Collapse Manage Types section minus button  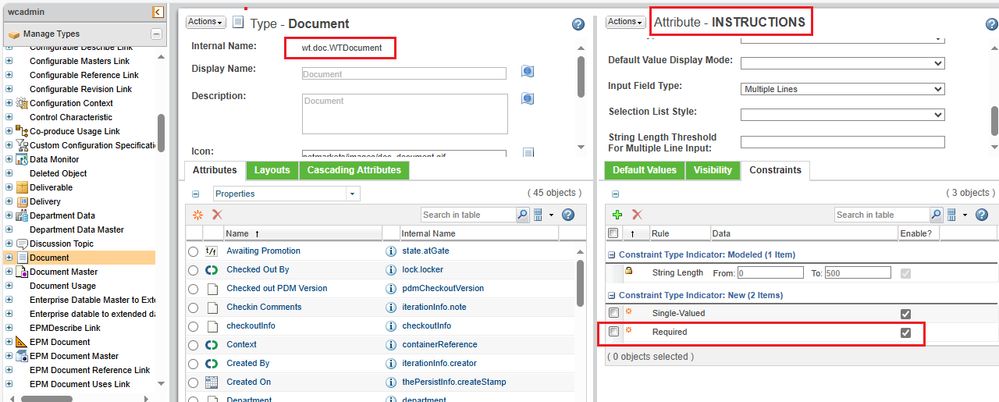pos(156,34)
